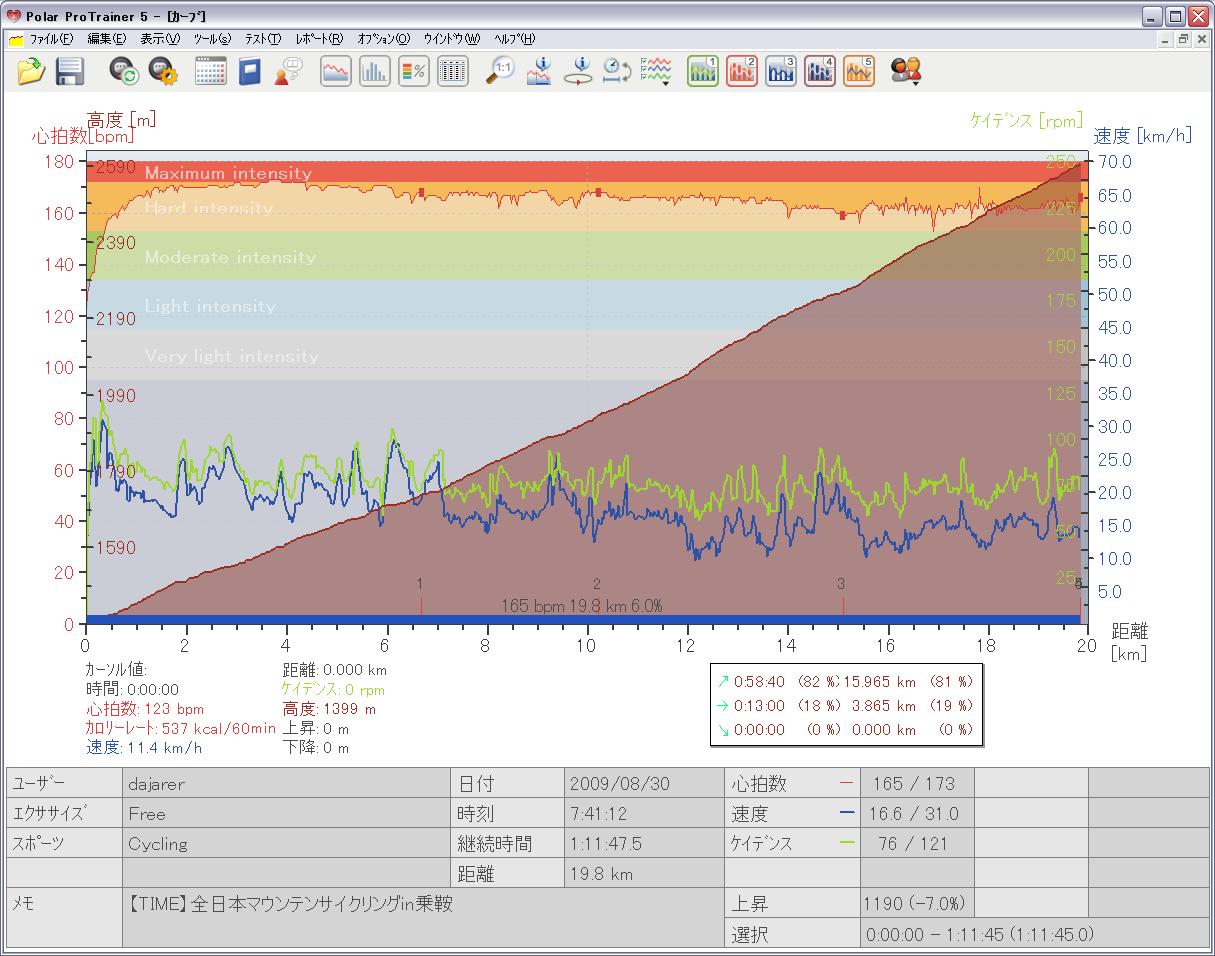Screen dimensions: 1215x956
Task: Click the 速度 [km/h] axis label
Action: 1145,136
